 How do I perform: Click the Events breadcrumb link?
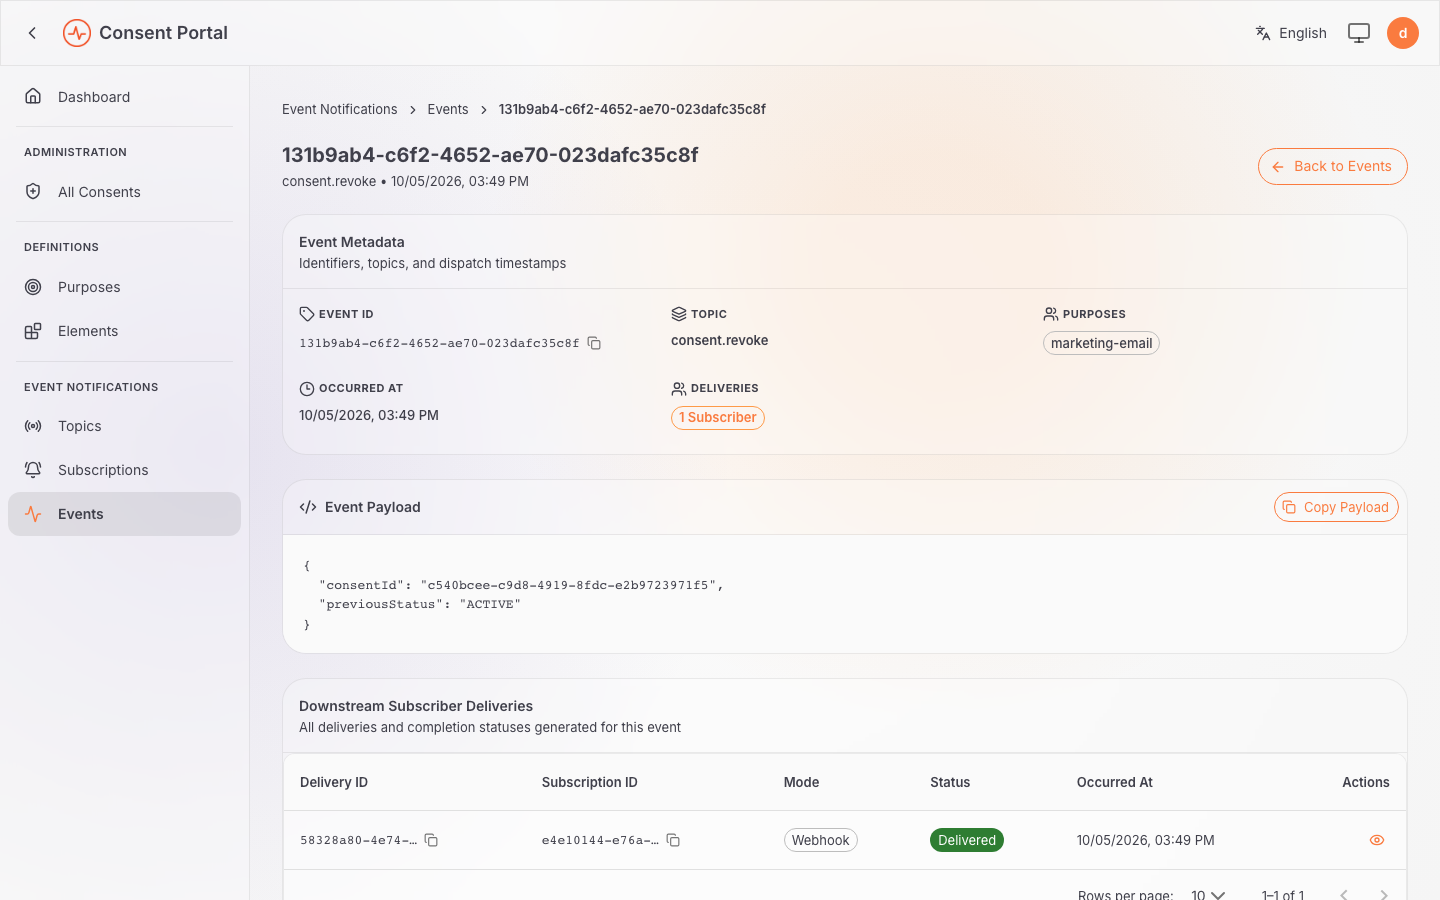448,109
